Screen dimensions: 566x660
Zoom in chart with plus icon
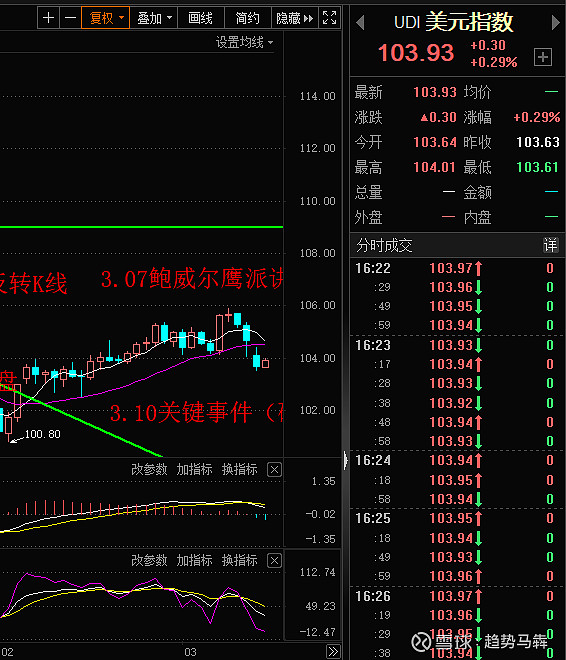click(48, 18)
